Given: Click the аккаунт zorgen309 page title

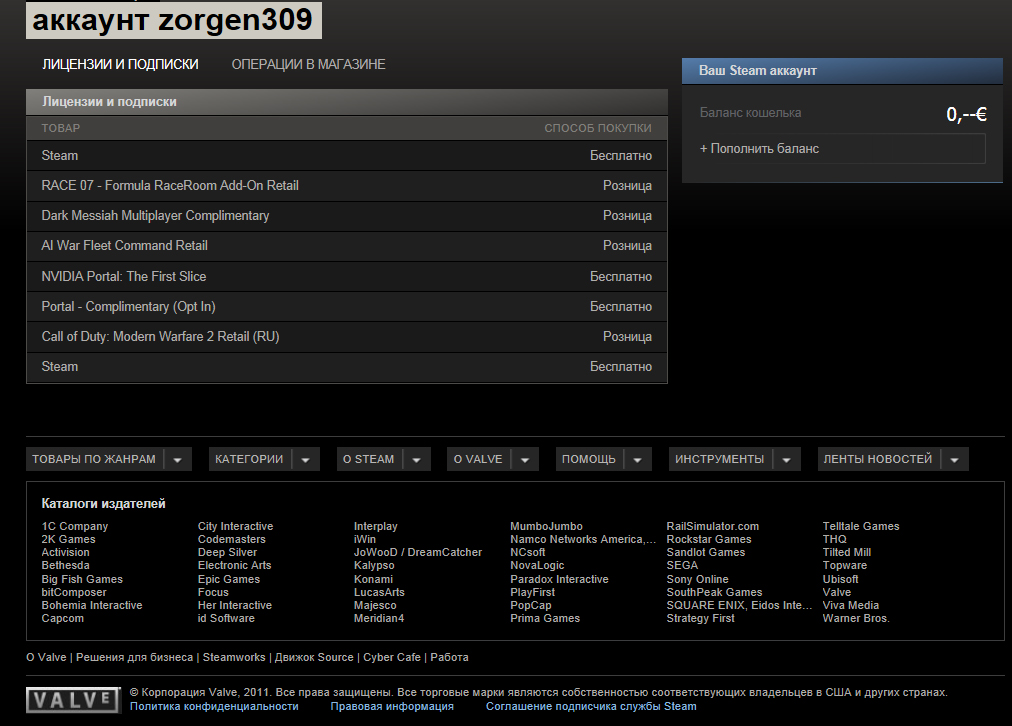Looking at the screenshot, I should [x=174, y=20].
